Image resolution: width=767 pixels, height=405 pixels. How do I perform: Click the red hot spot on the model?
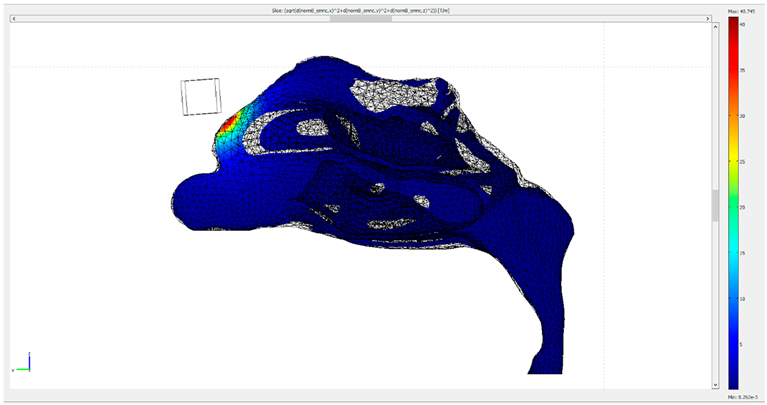click(x=226, y=125)
